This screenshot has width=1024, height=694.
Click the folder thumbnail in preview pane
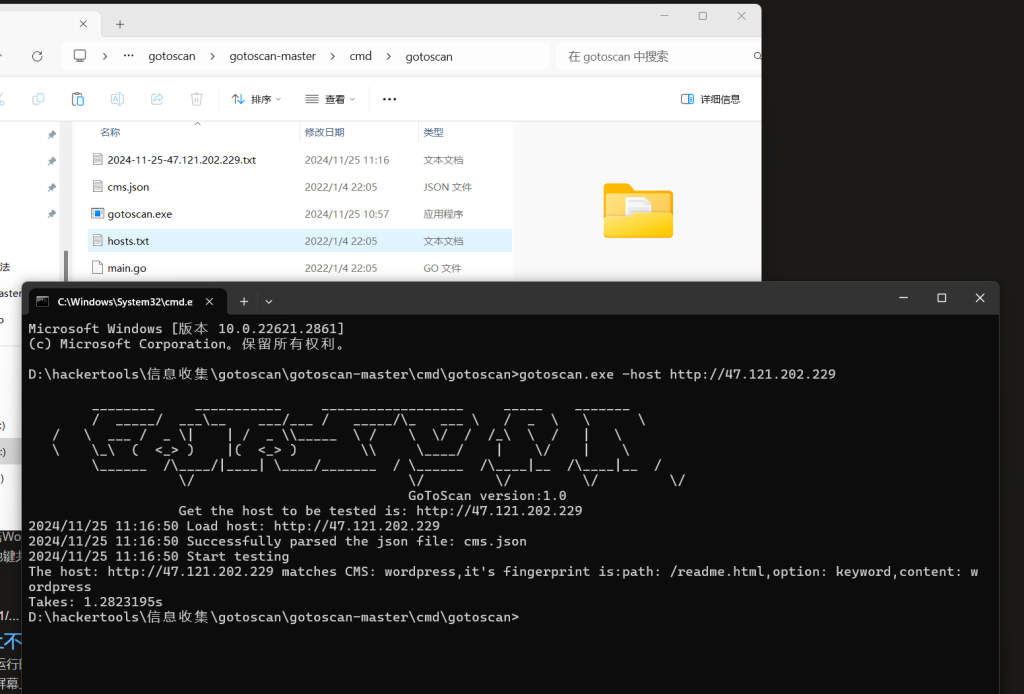pos(638,211)
